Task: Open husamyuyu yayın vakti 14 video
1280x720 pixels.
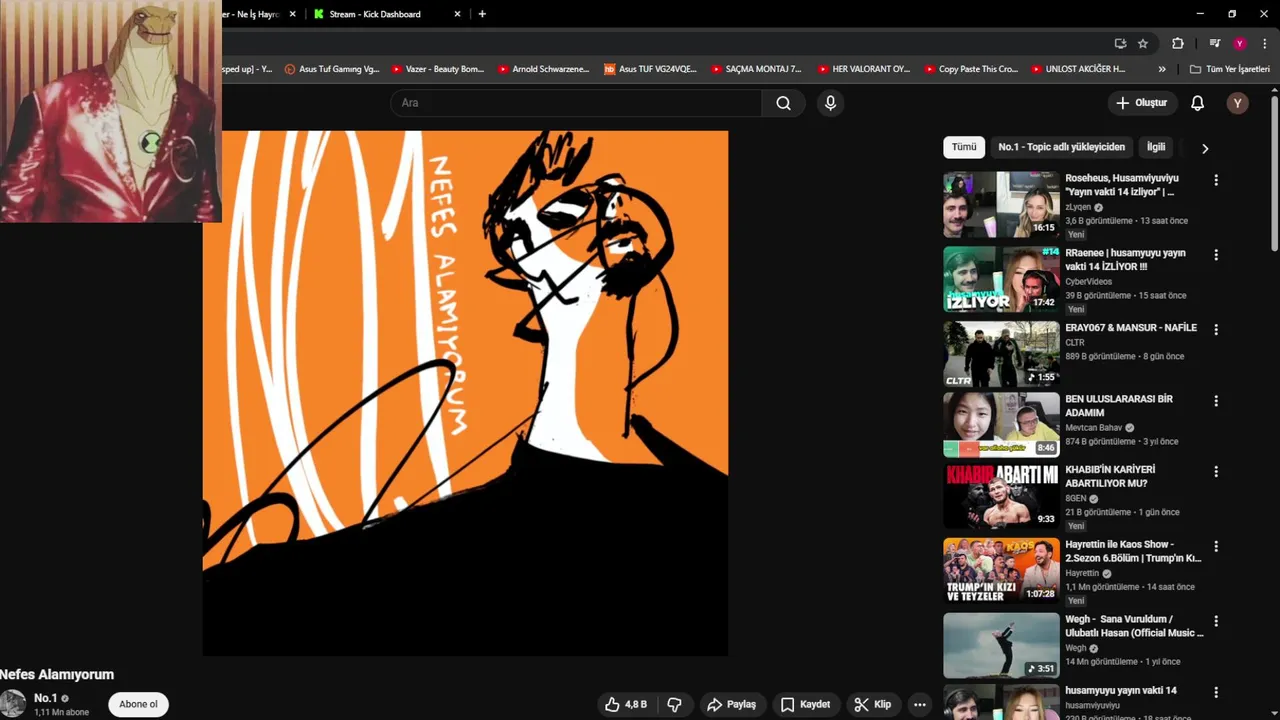Action: click(x=1121, y=690)
